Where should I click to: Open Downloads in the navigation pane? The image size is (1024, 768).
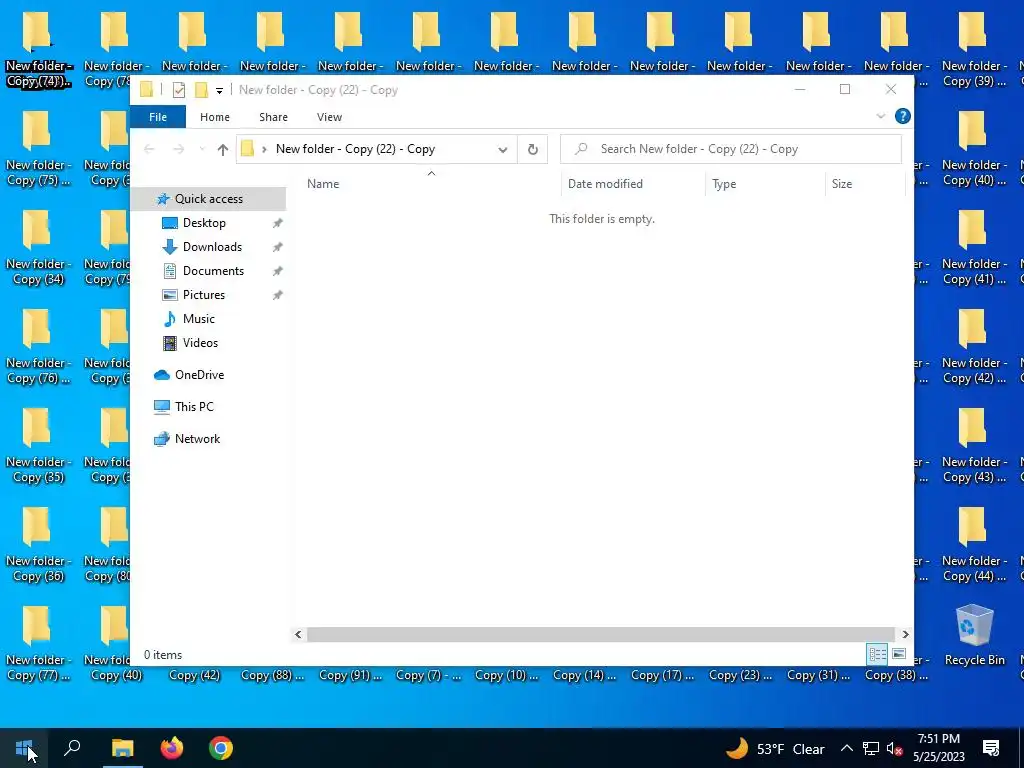pos(212,247)
